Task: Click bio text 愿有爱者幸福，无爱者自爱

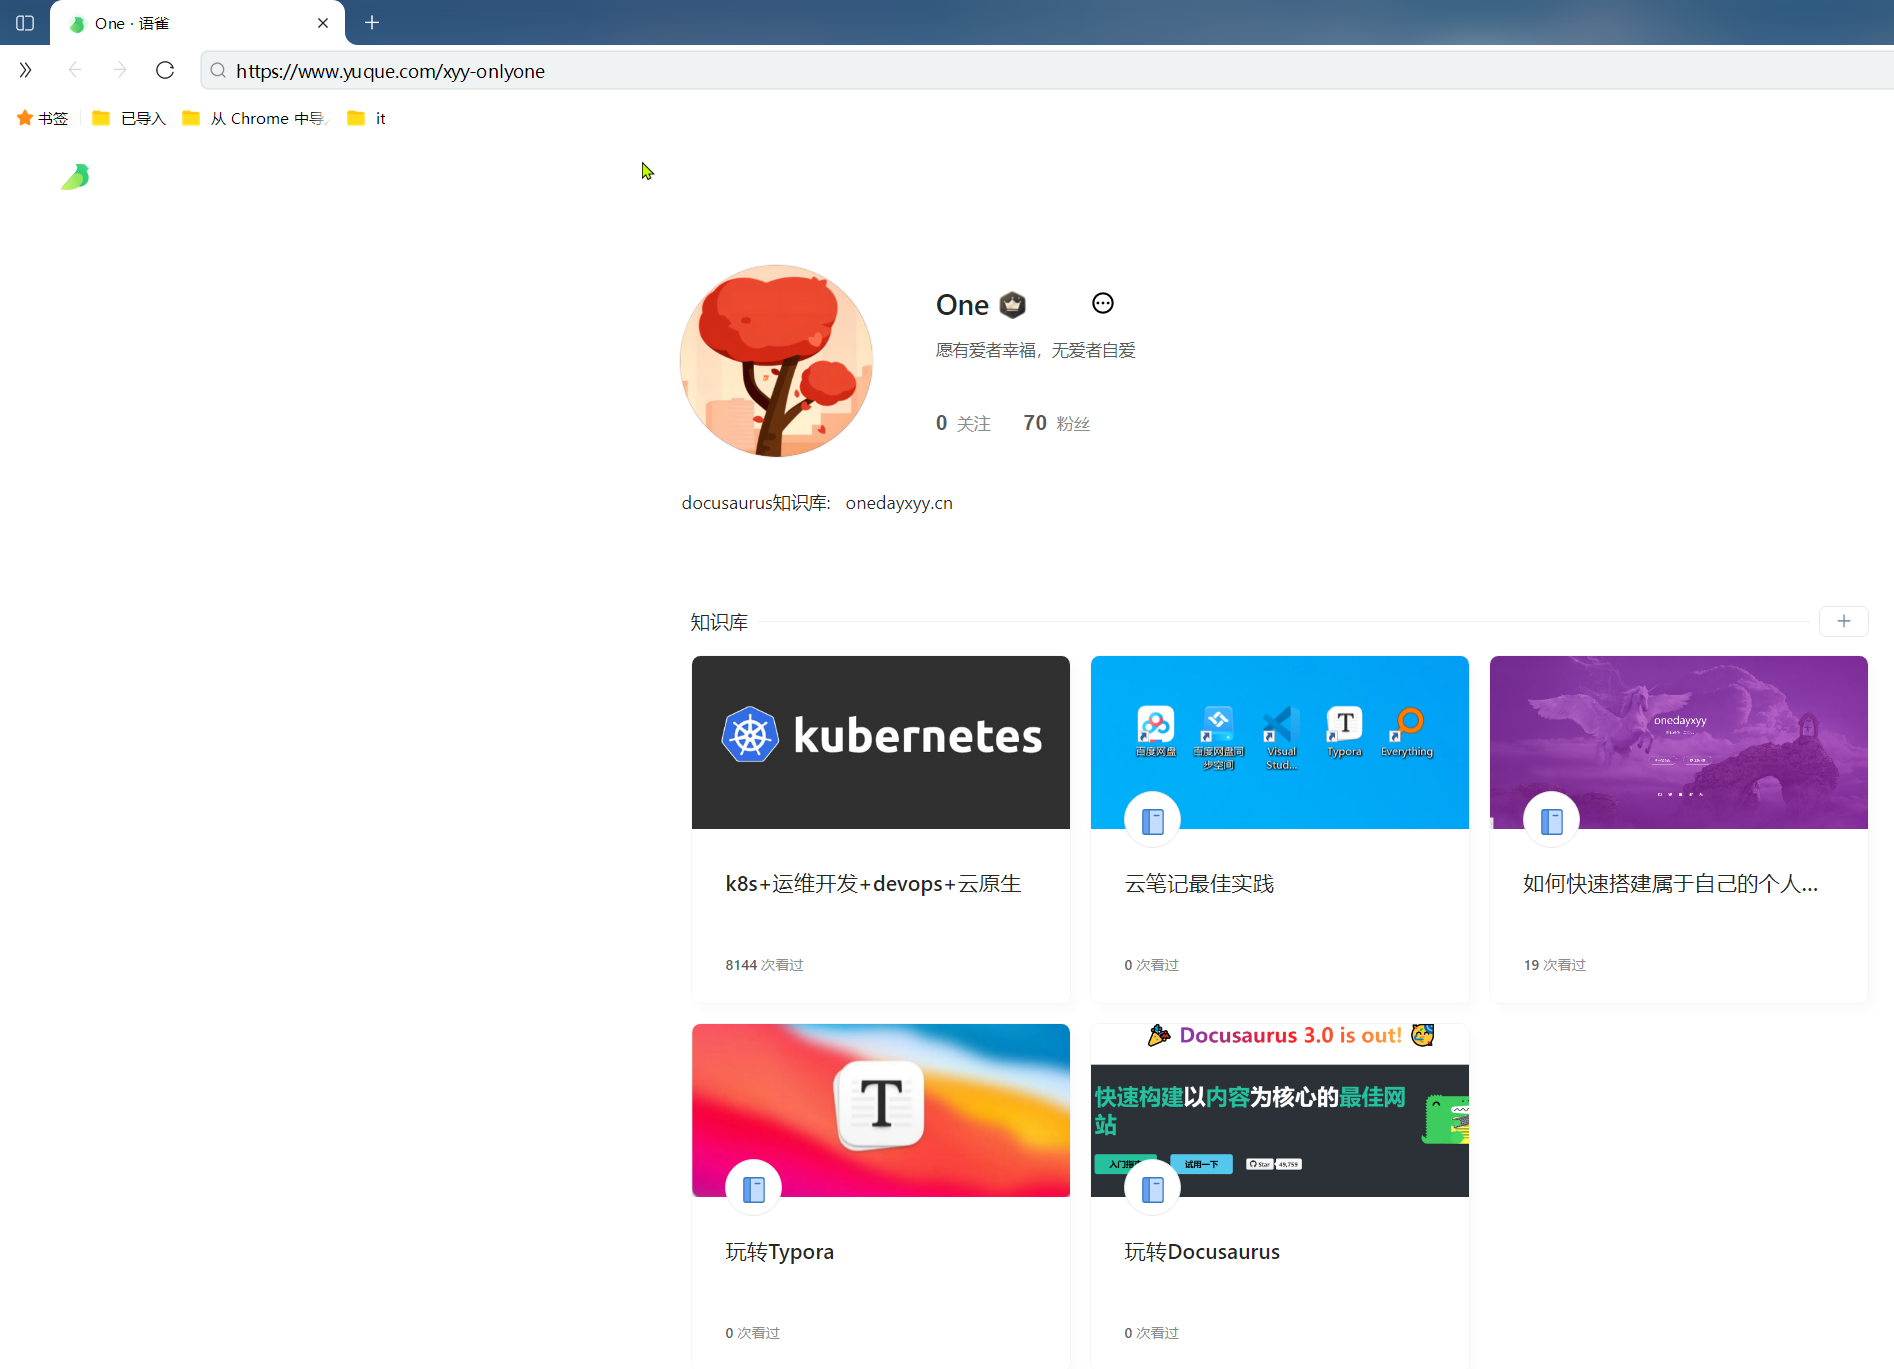Action: tap(1035, 350)
